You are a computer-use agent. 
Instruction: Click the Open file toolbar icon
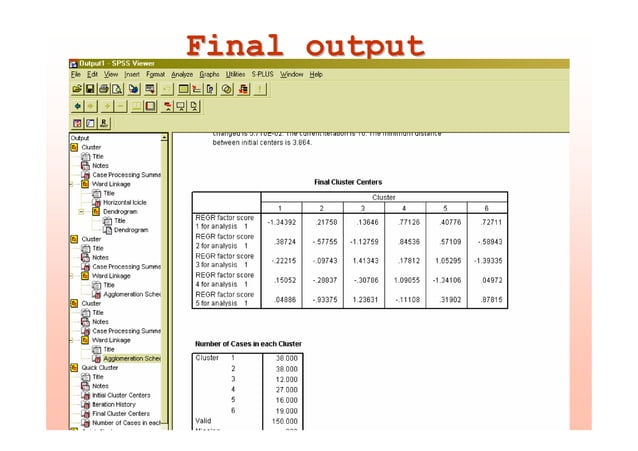[x=77, y=89]
